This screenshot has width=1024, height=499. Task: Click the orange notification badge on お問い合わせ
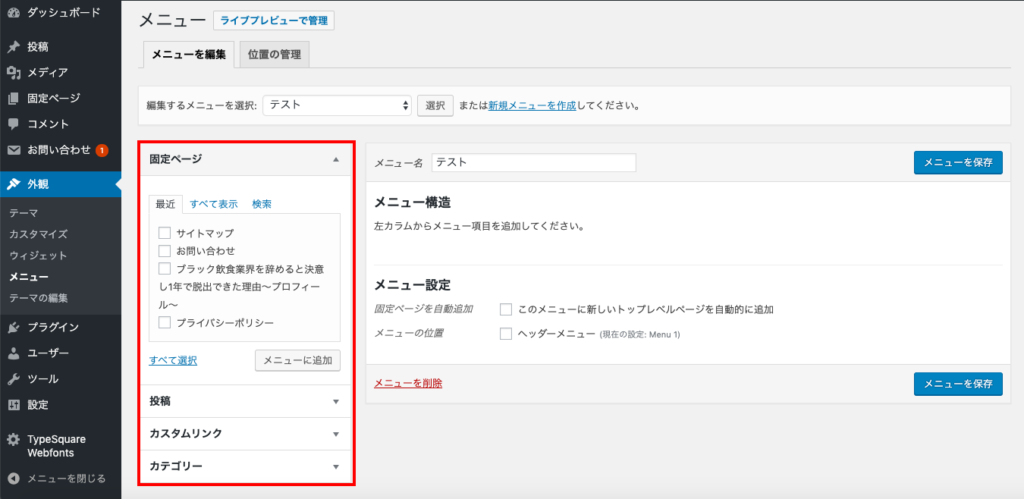(102, 150)
